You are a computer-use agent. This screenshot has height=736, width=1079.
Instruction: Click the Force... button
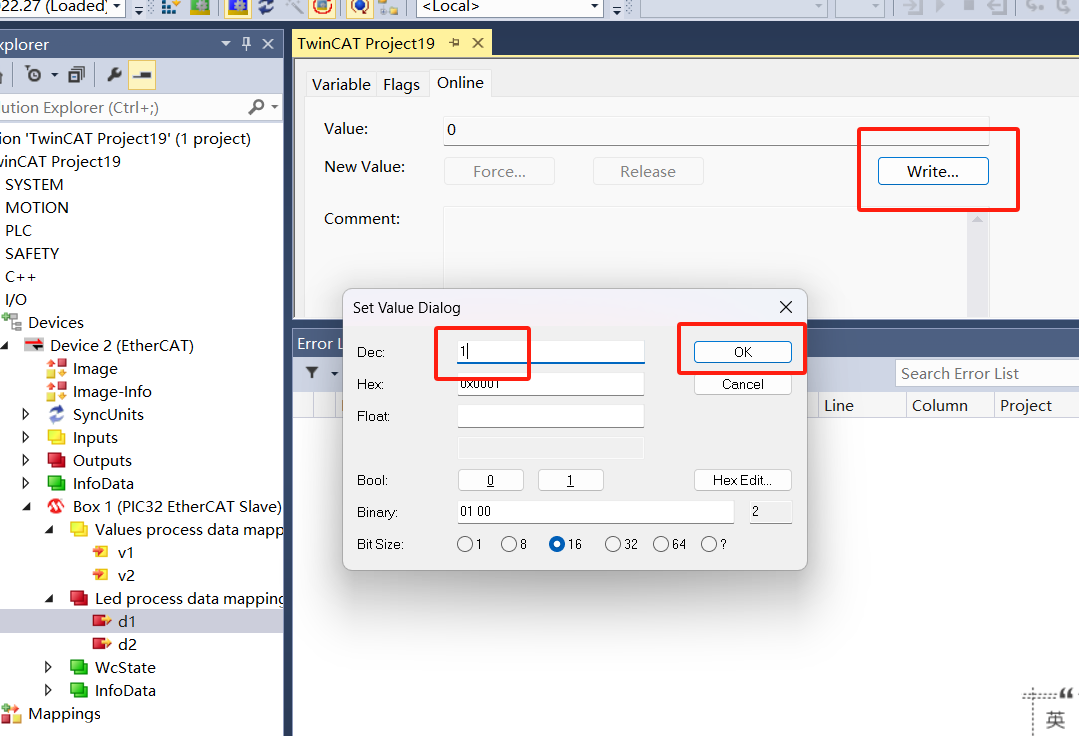pyautogui.click(x=500, y=171)
